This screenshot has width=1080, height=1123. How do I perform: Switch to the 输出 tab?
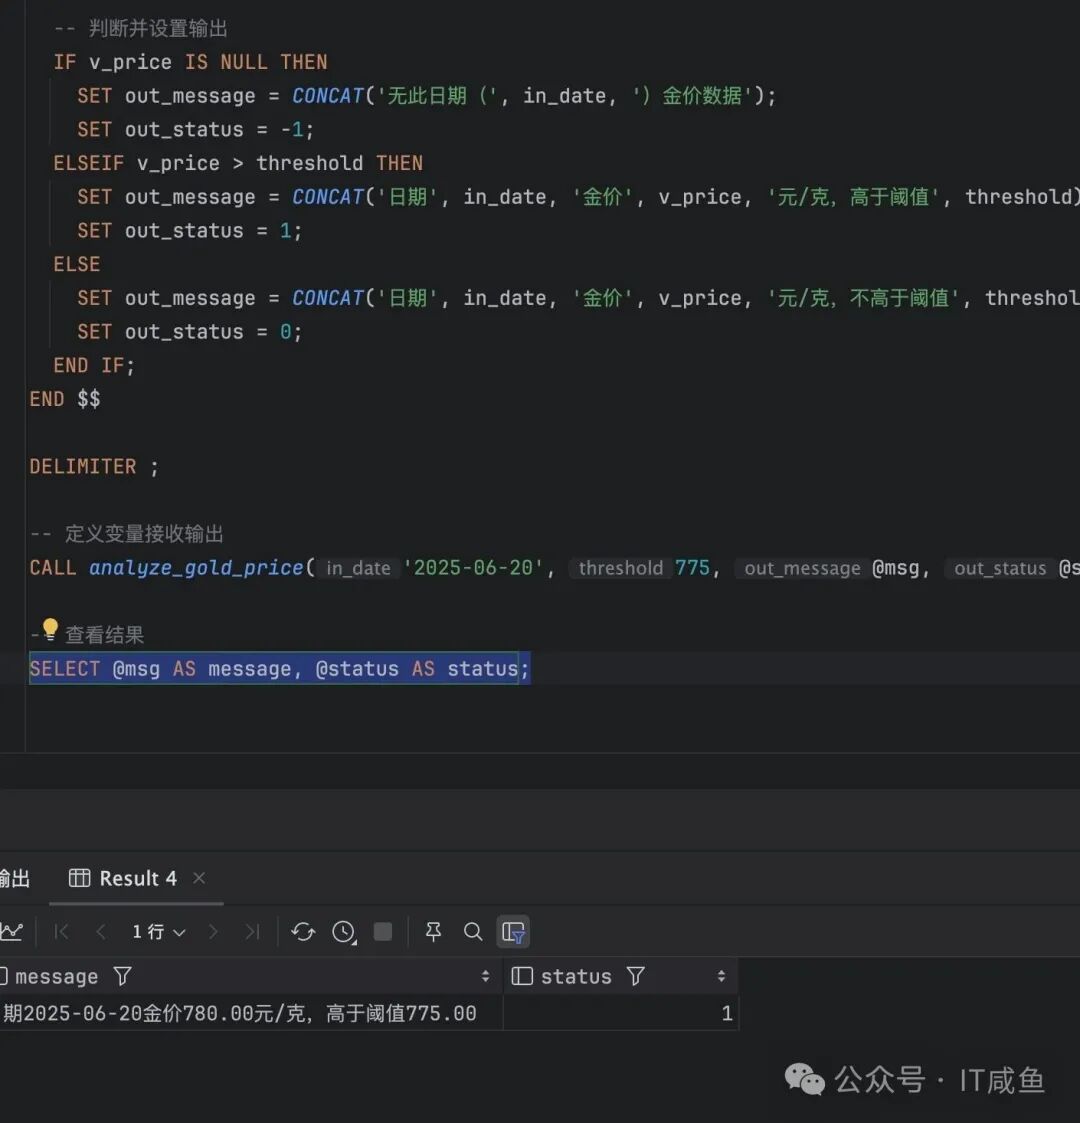(14, 878)
